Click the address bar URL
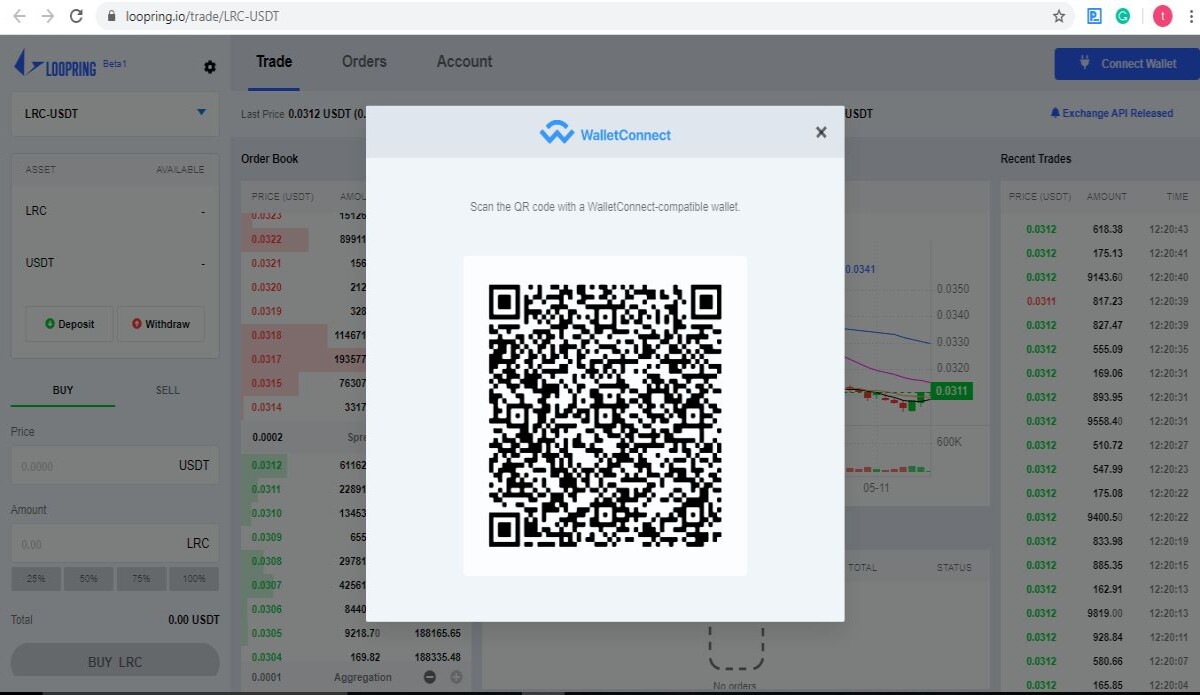Viewport: 1200px width, 695px height. click(202, 16)
